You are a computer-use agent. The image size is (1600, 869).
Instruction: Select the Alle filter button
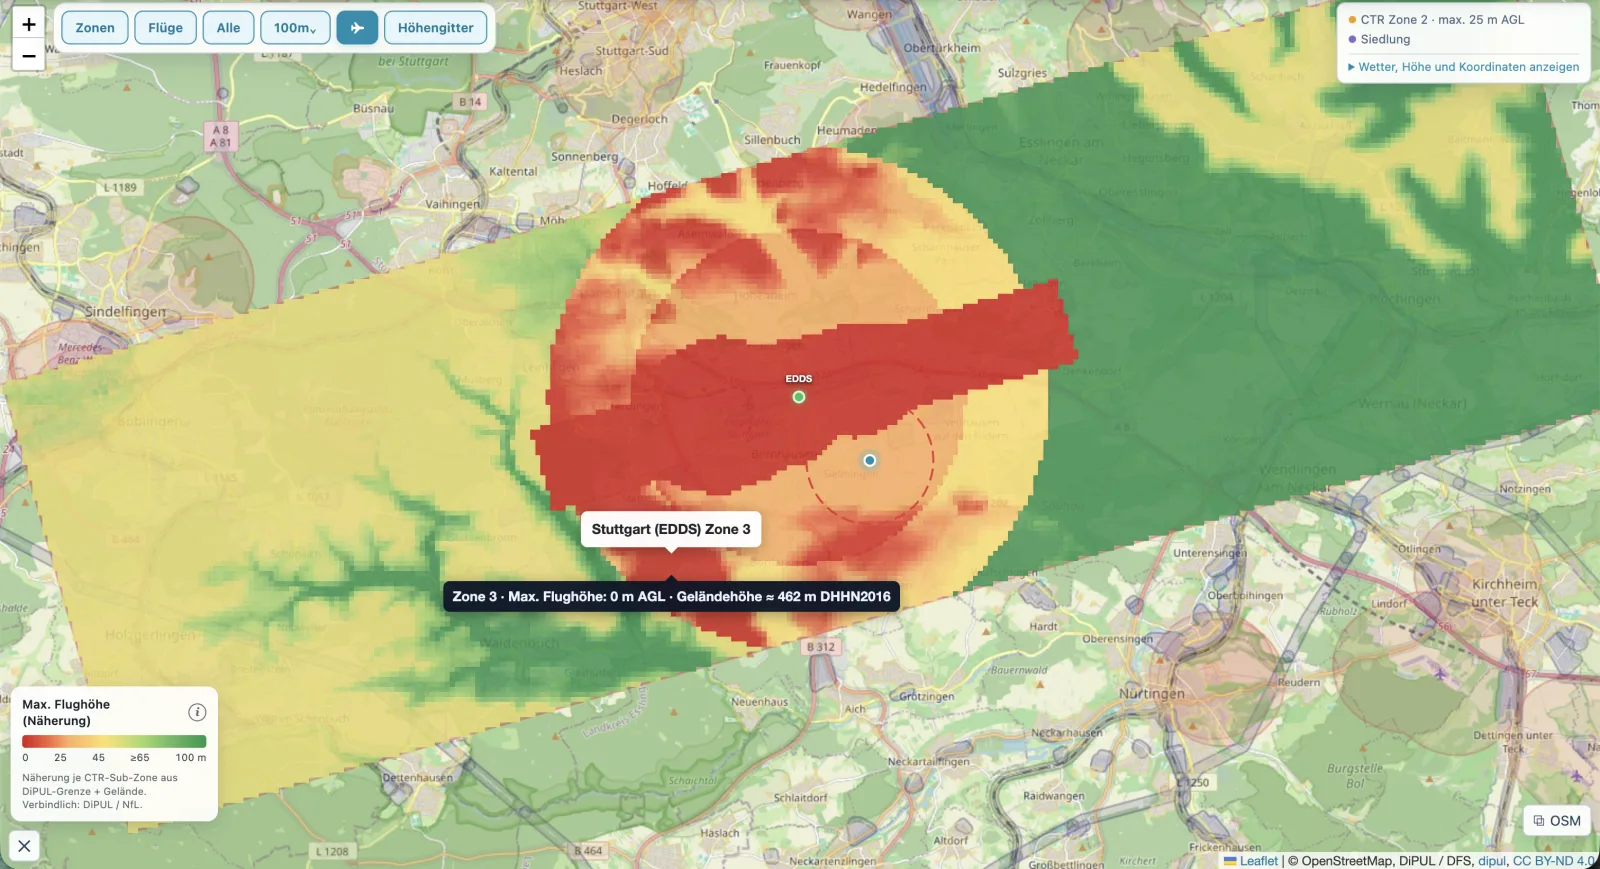click(x=229, y=28)
